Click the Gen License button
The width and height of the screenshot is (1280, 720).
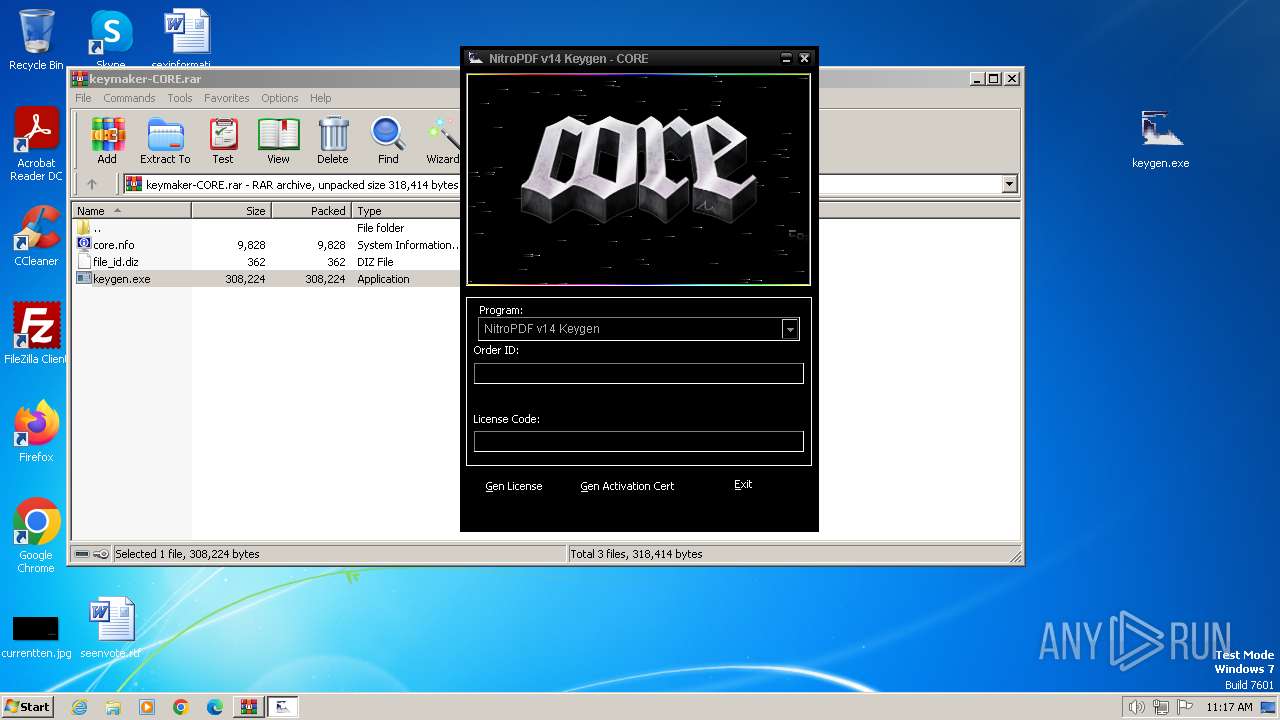pyautogui.click(x=514, y=486)
